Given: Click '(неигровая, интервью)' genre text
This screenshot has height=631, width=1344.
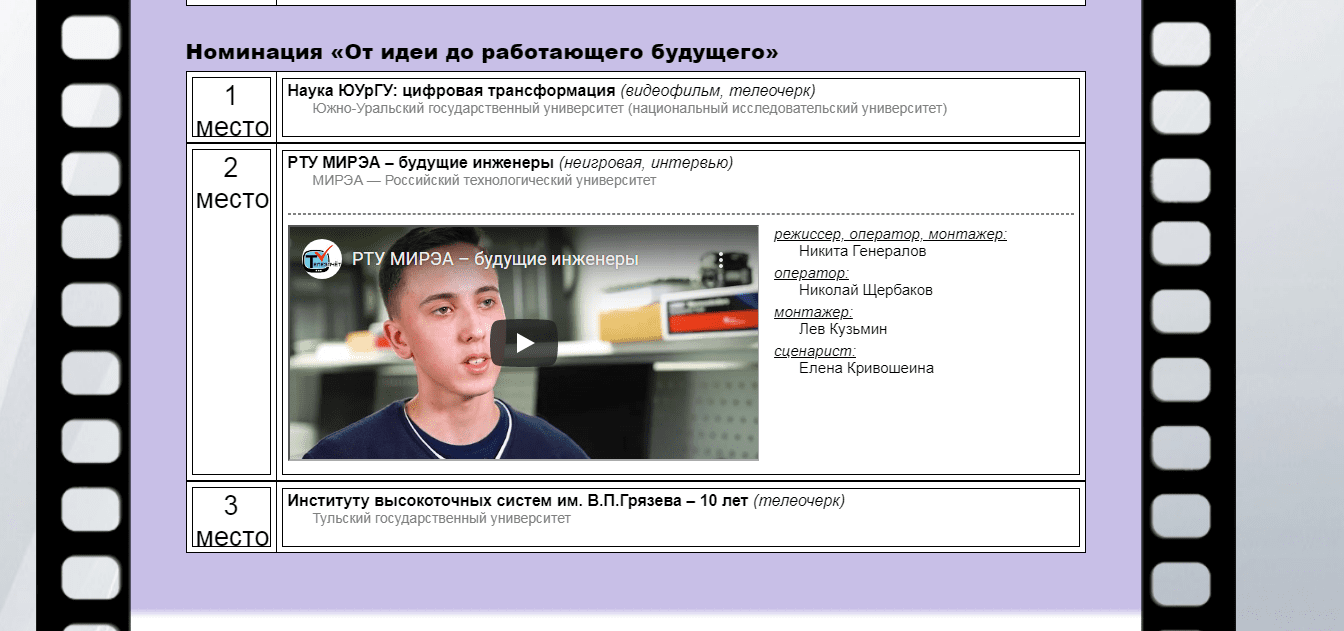Looking at the screenshot, I should pyautogui.click(x=646, y=163).
